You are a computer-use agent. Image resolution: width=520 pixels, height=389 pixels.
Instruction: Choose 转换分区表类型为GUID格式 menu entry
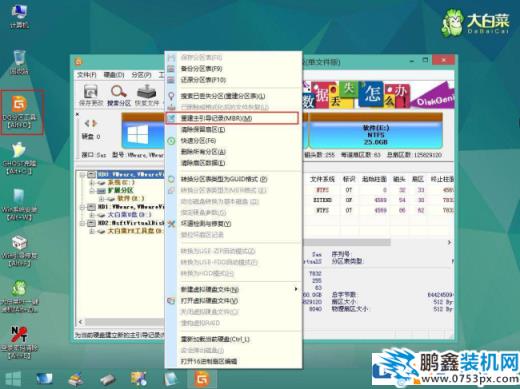tap(233, 179)
